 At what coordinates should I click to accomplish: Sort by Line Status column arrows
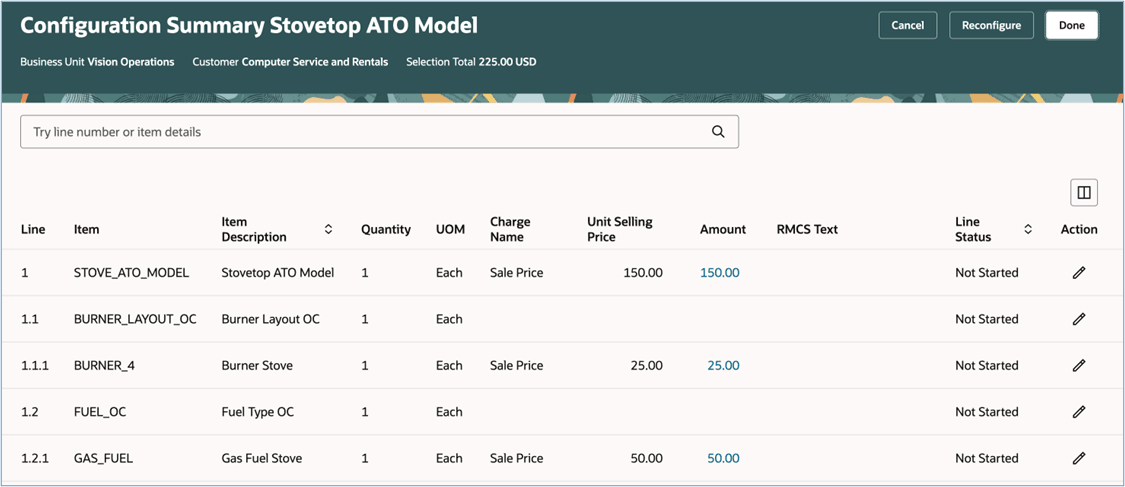[x=1027, y=230]
